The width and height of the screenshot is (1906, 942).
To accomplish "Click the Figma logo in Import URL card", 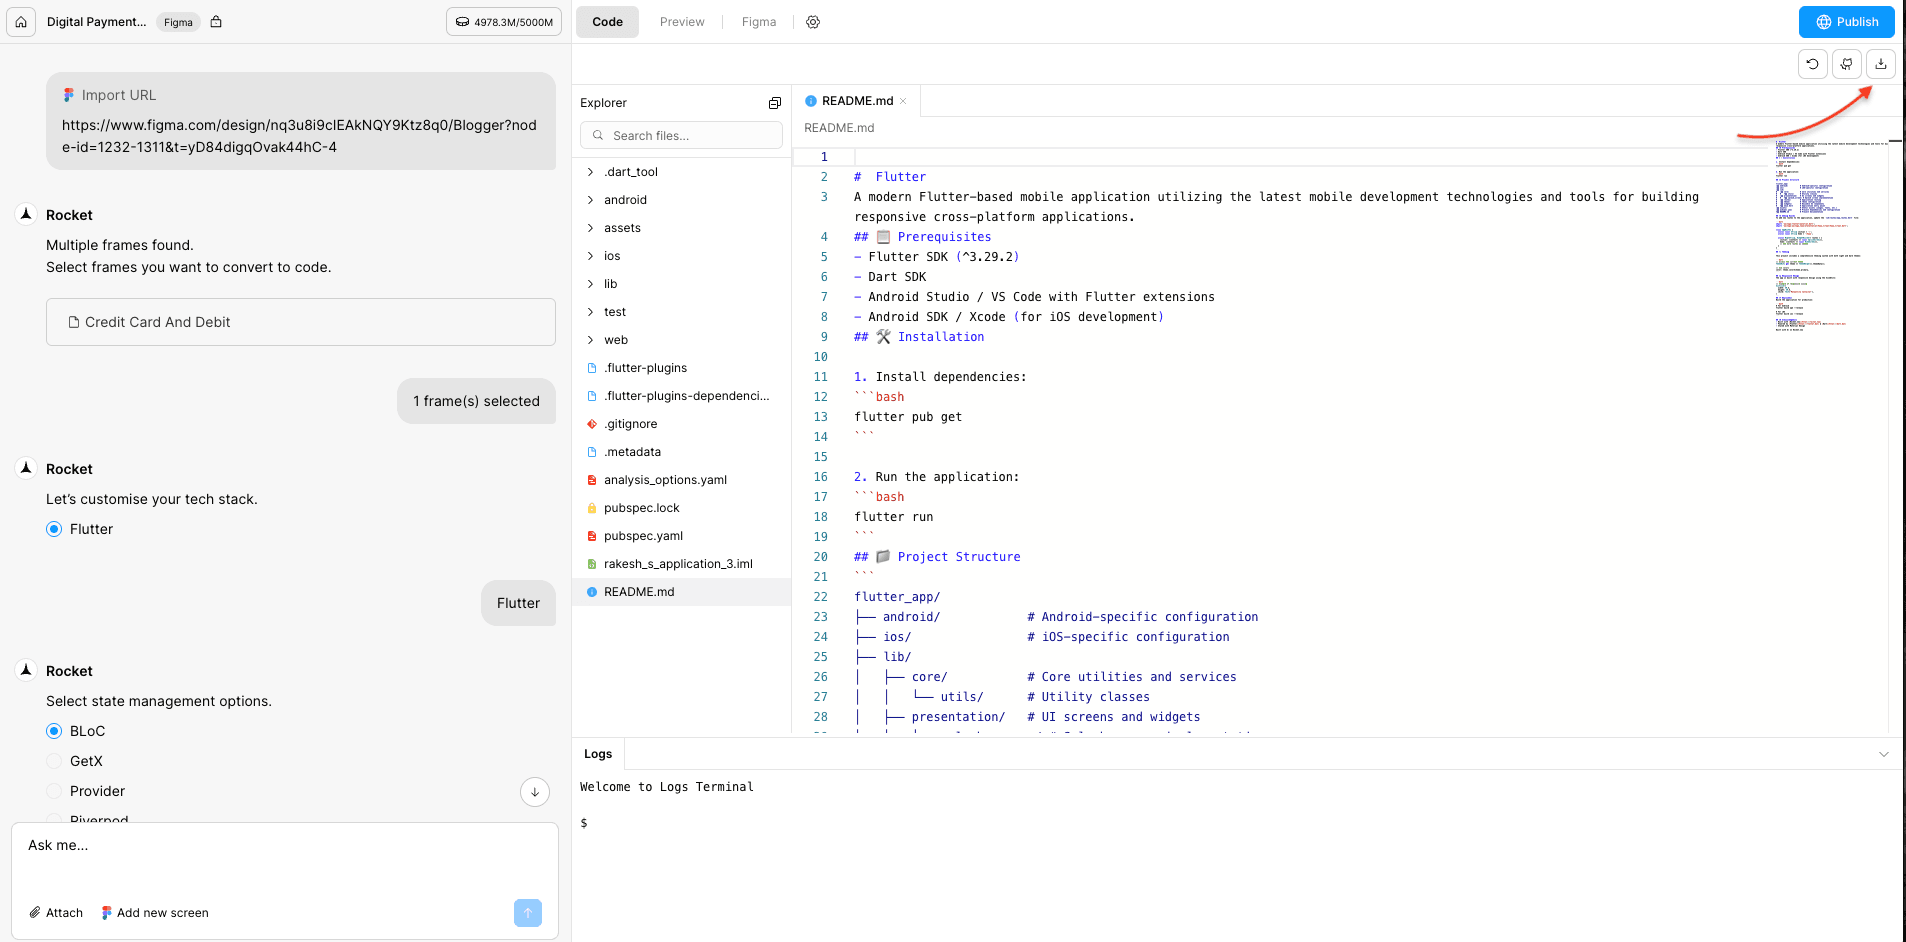I will [x=68, y=95].
